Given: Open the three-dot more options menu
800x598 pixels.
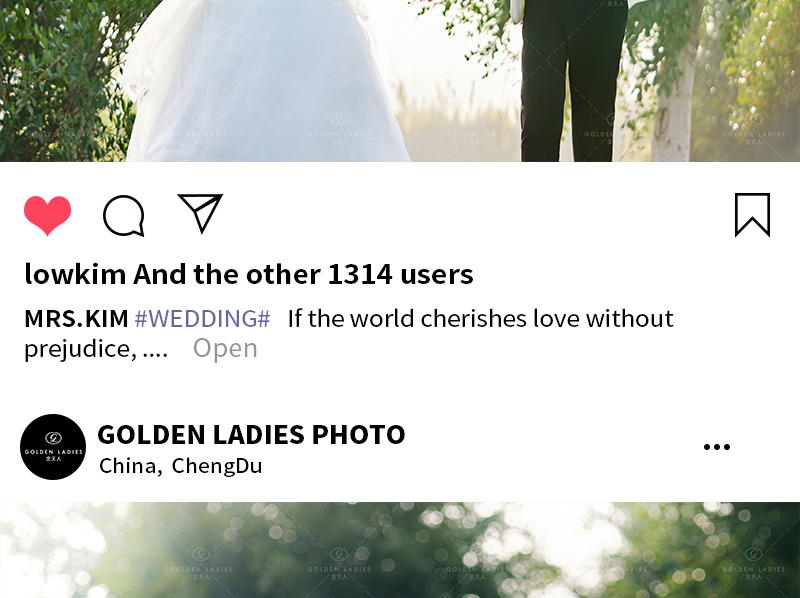Looking at the screenshot, I should point(717,447).
